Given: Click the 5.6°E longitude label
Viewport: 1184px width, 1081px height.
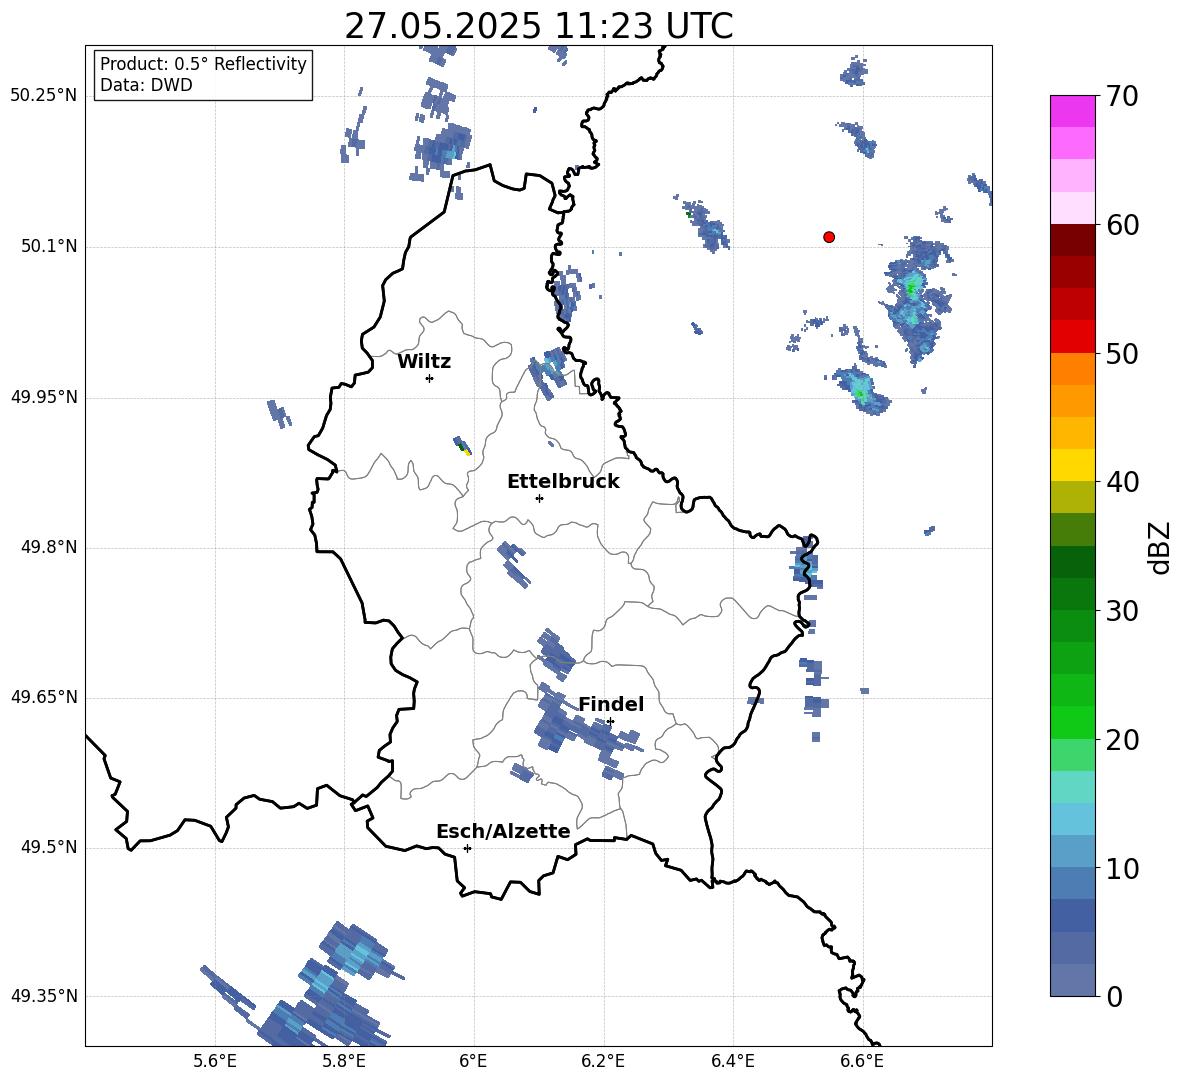Looking at the screenshot, I should (215, 1061).
